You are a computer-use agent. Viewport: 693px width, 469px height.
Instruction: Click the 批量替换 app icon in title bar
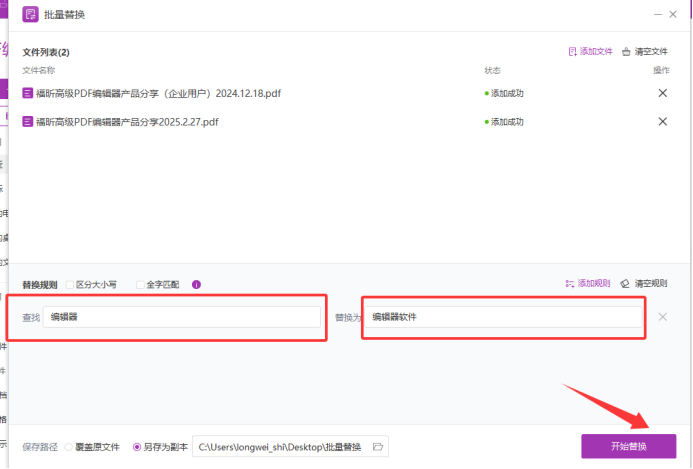(30, 14)
